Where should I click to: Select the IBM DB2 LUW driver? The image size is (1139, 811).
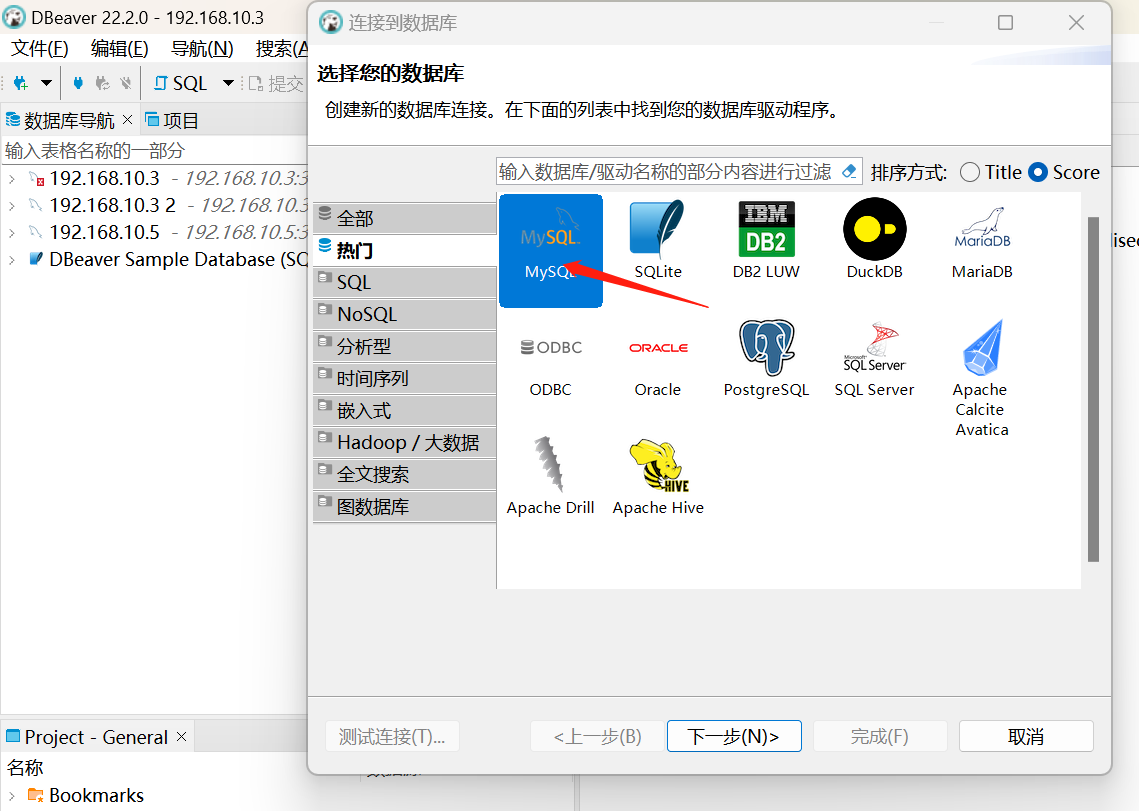[766, 240]
